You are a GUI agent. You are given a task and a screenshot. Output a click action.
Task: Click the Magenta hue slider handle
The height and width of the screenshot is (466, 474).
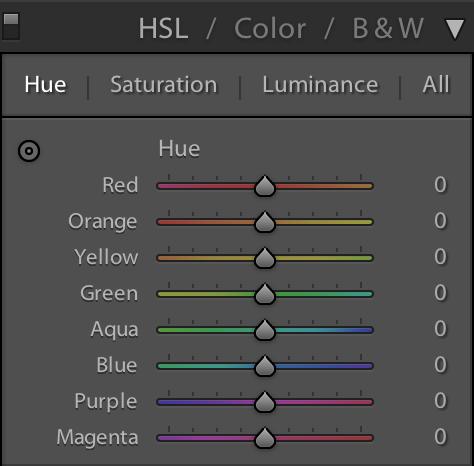click(x=265, y=438)
